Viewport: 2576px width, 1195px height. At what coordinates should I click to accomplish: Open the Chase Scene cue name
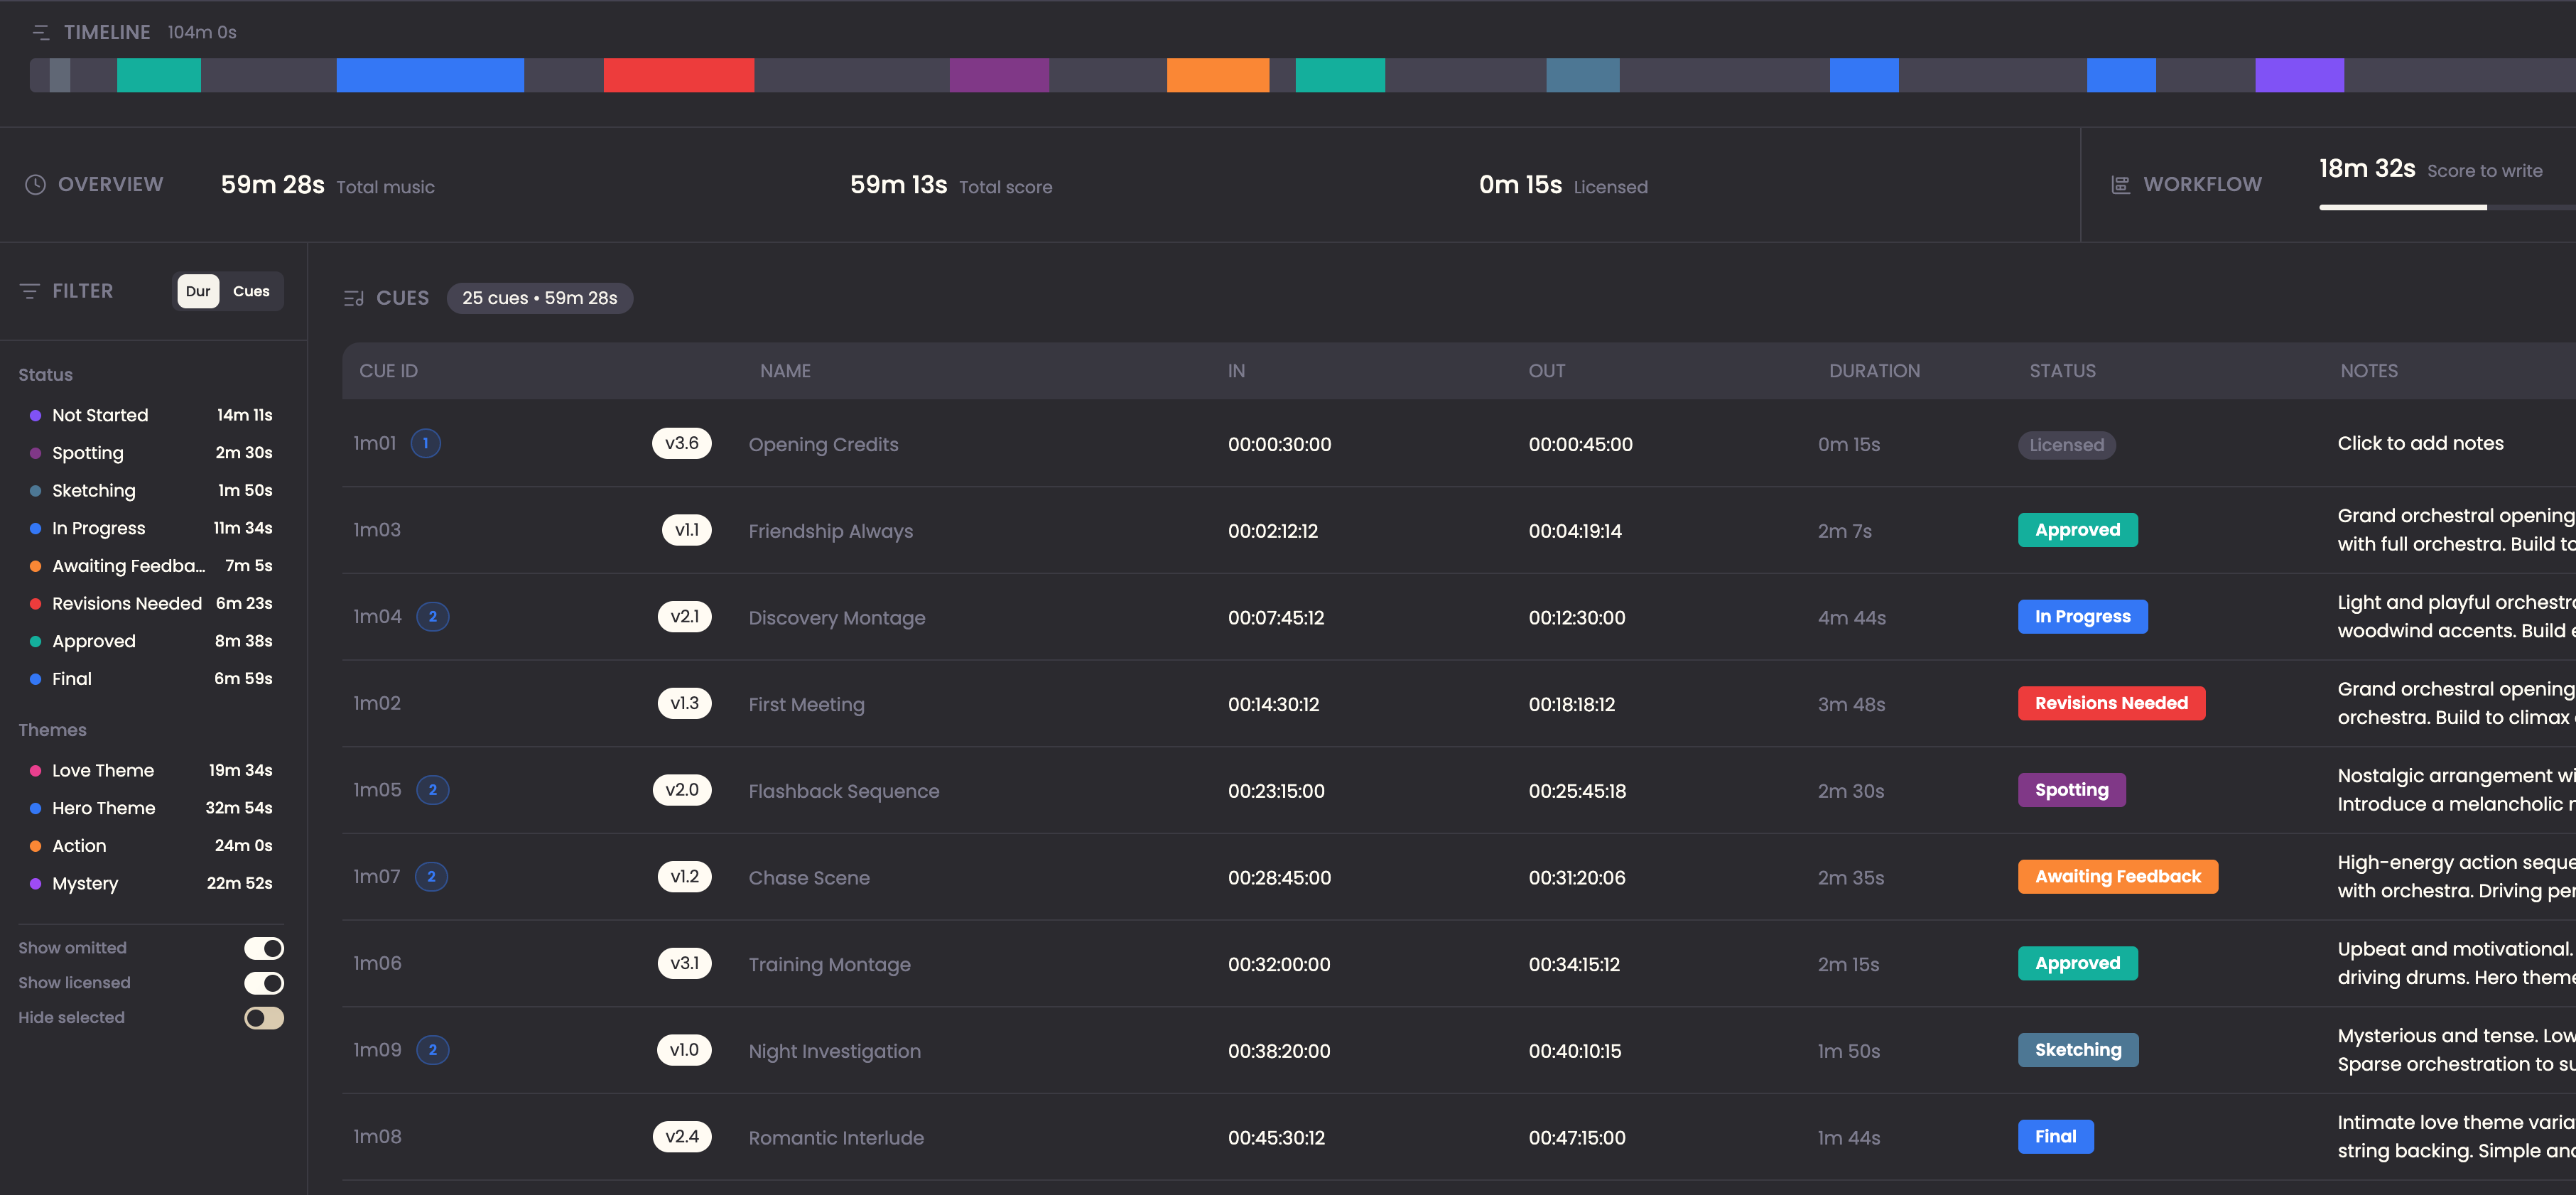coord(809,877)
